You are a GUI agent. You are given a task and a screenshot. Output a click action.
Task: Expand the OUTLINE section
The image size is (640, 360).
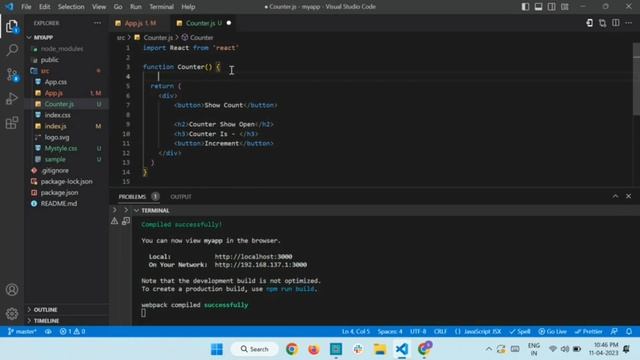click(x=45, y=310)
